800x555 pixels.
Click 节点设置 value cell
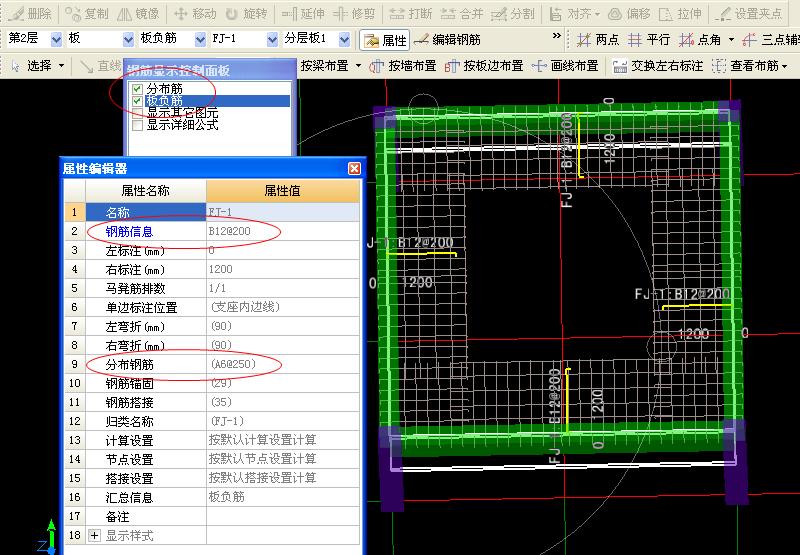point(283,459)
